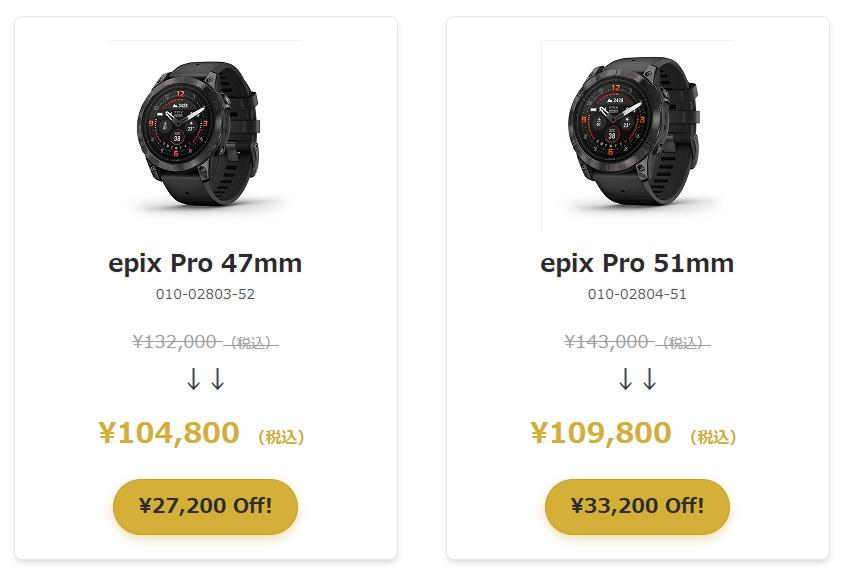The height and width of the screenshot is (579, 843).
Task: Click the right down arrow below ¥143,000
Action: (649, 380)
